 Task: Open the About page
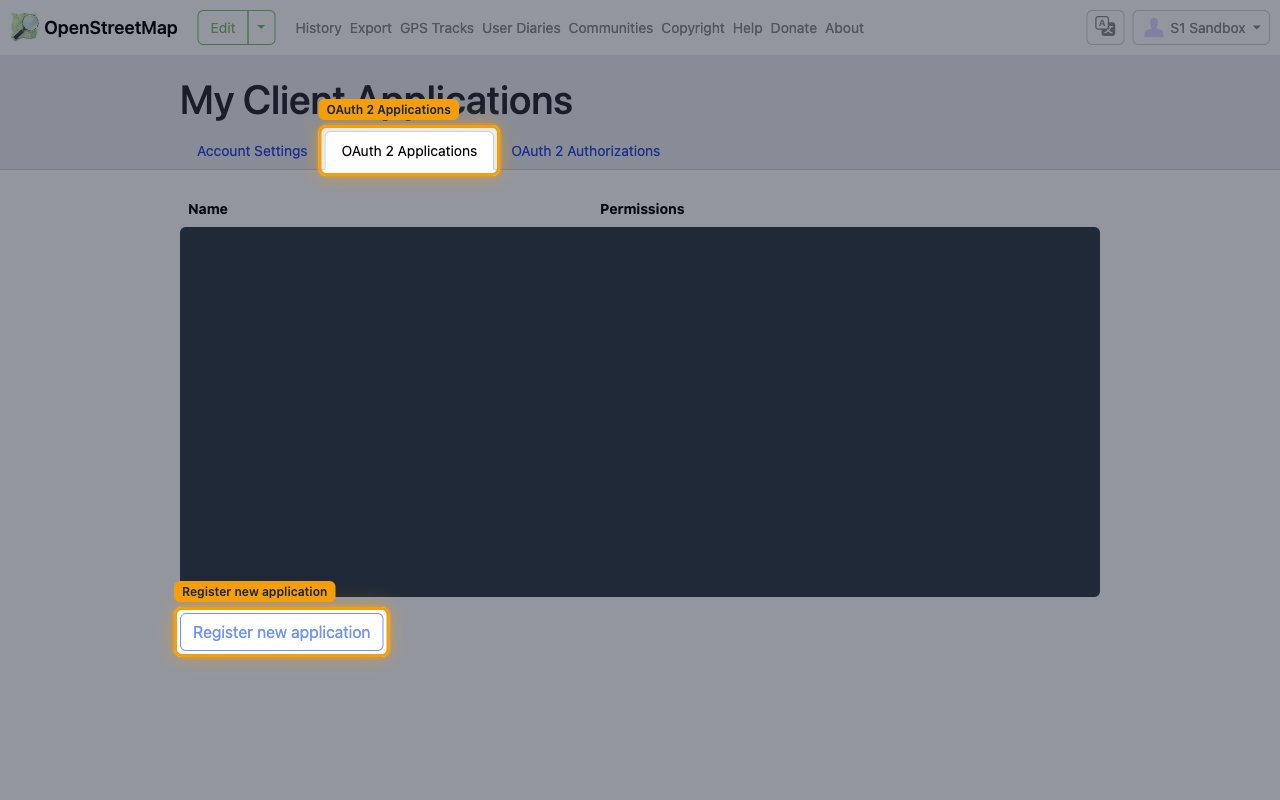click(844, 28)
